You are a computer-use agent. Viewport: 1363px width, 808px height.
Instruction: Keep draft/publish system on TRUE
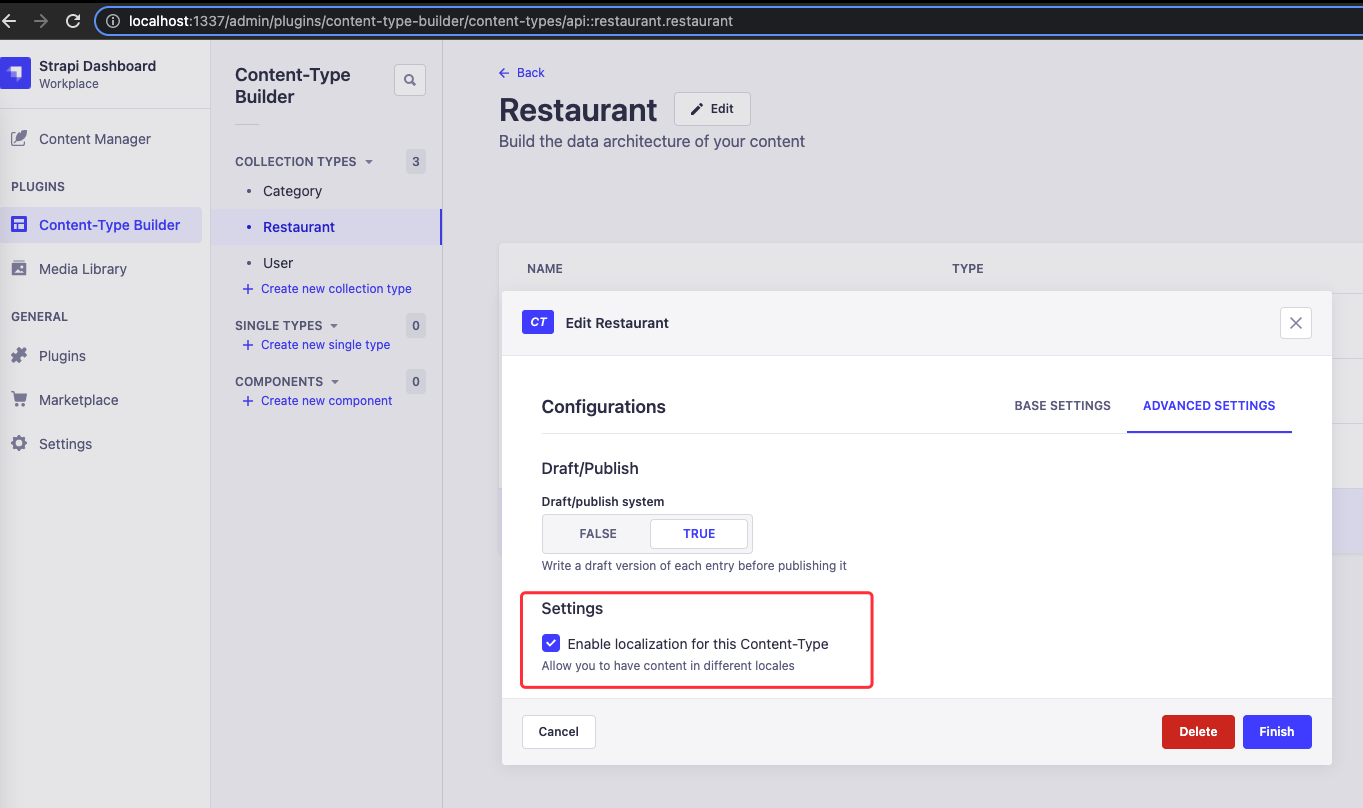click(699, 533)
